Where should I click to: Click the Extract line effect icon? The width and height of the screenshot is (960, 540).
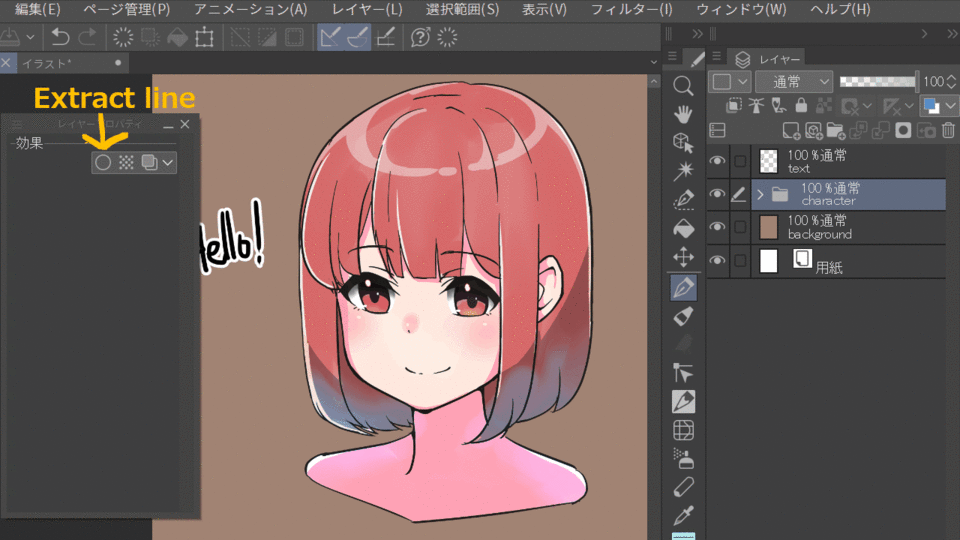click(x=103, y=162)
